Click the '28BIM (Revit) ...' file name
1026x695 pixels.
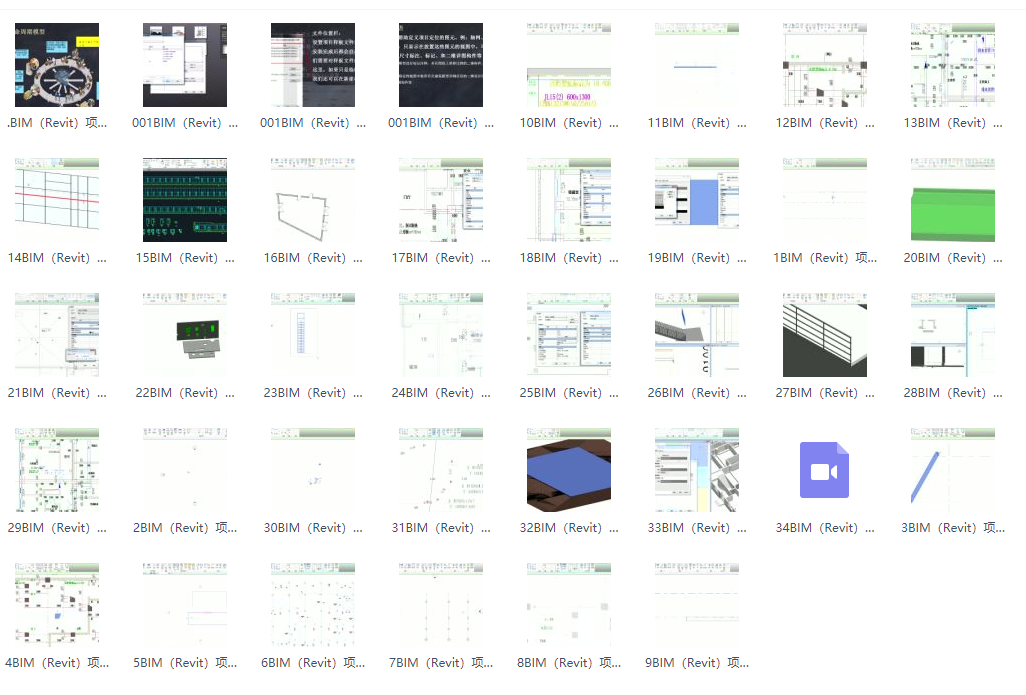953,393
